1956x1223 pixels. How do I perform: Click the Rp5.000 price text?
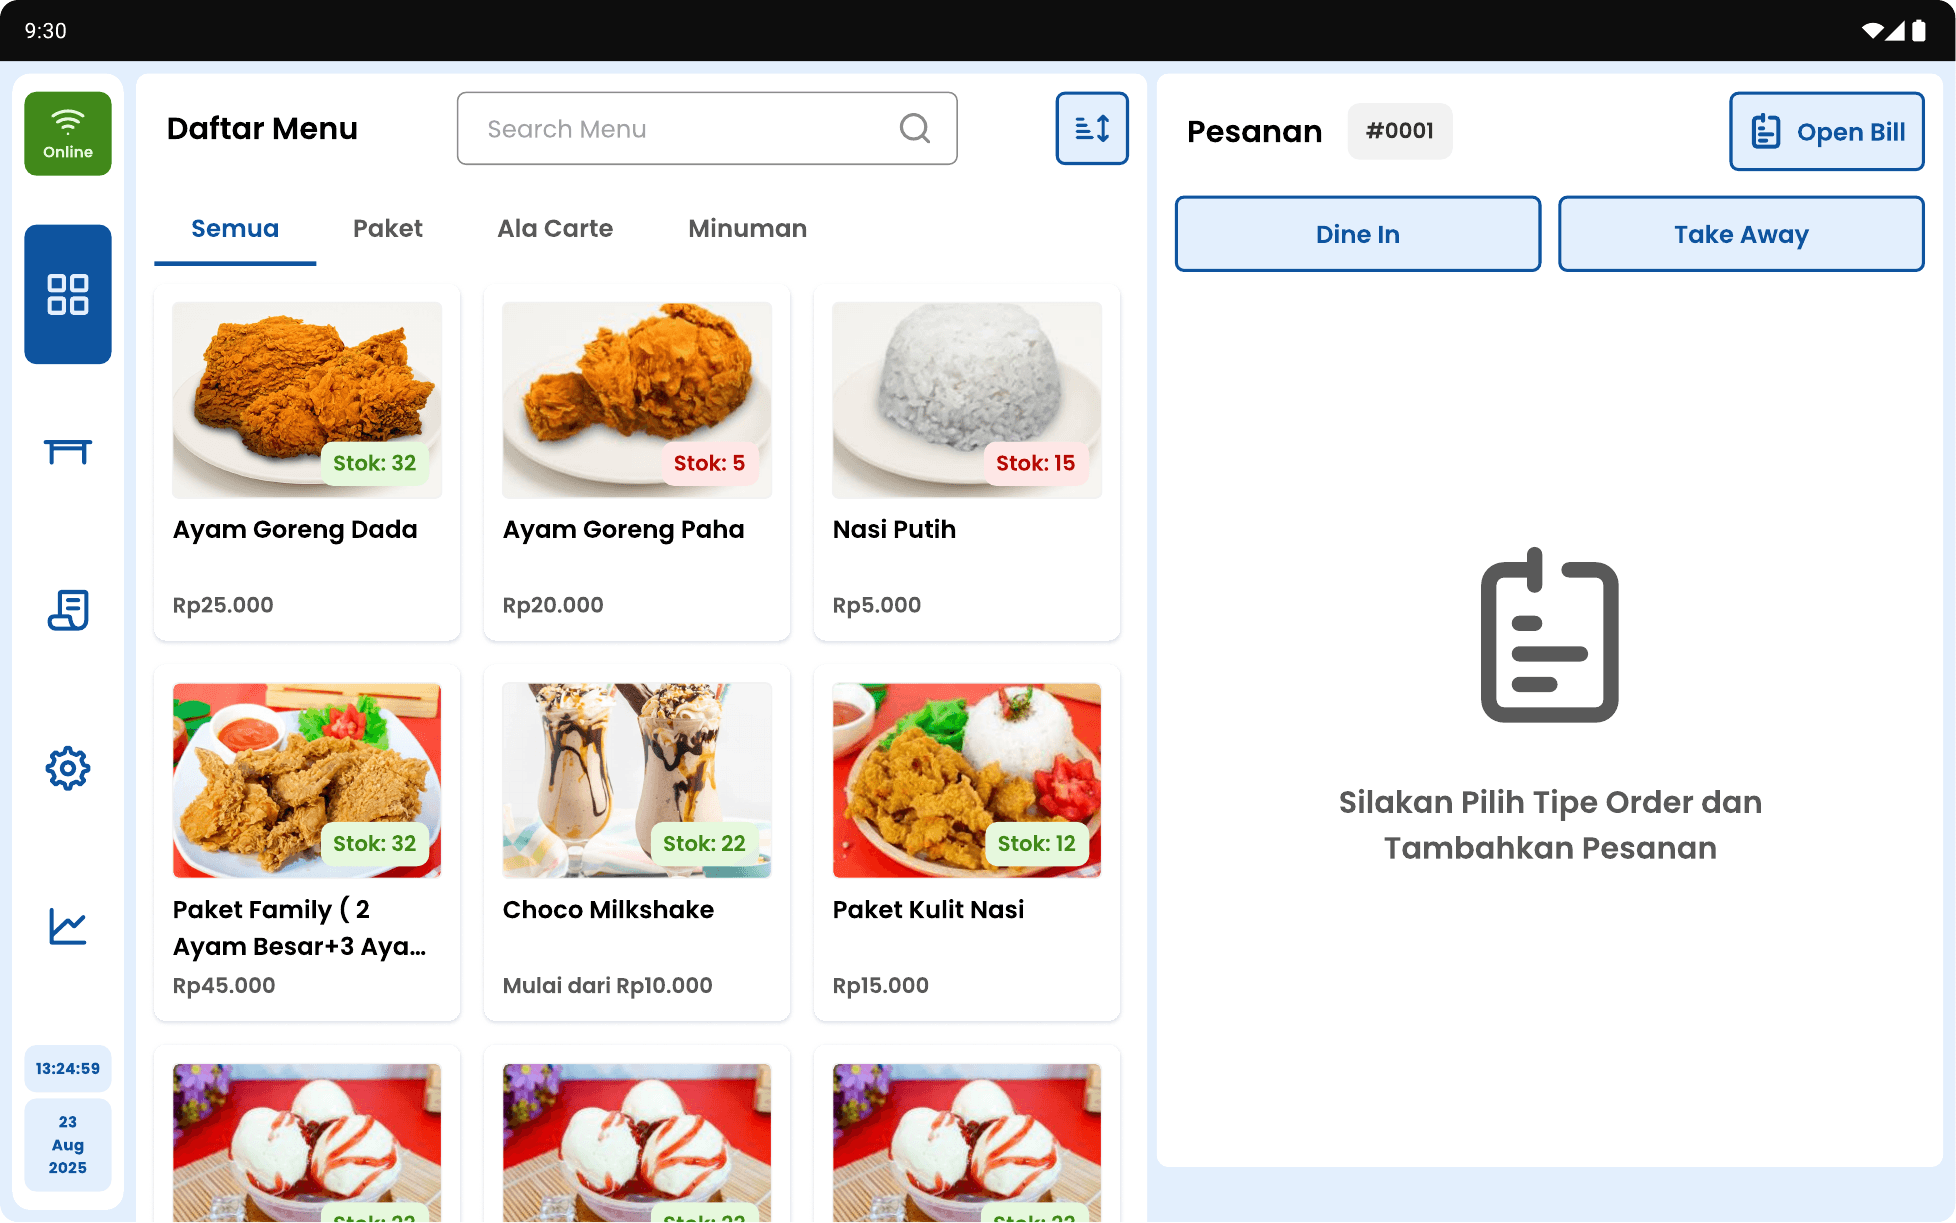pyautogui.click(x=877, y=605)
